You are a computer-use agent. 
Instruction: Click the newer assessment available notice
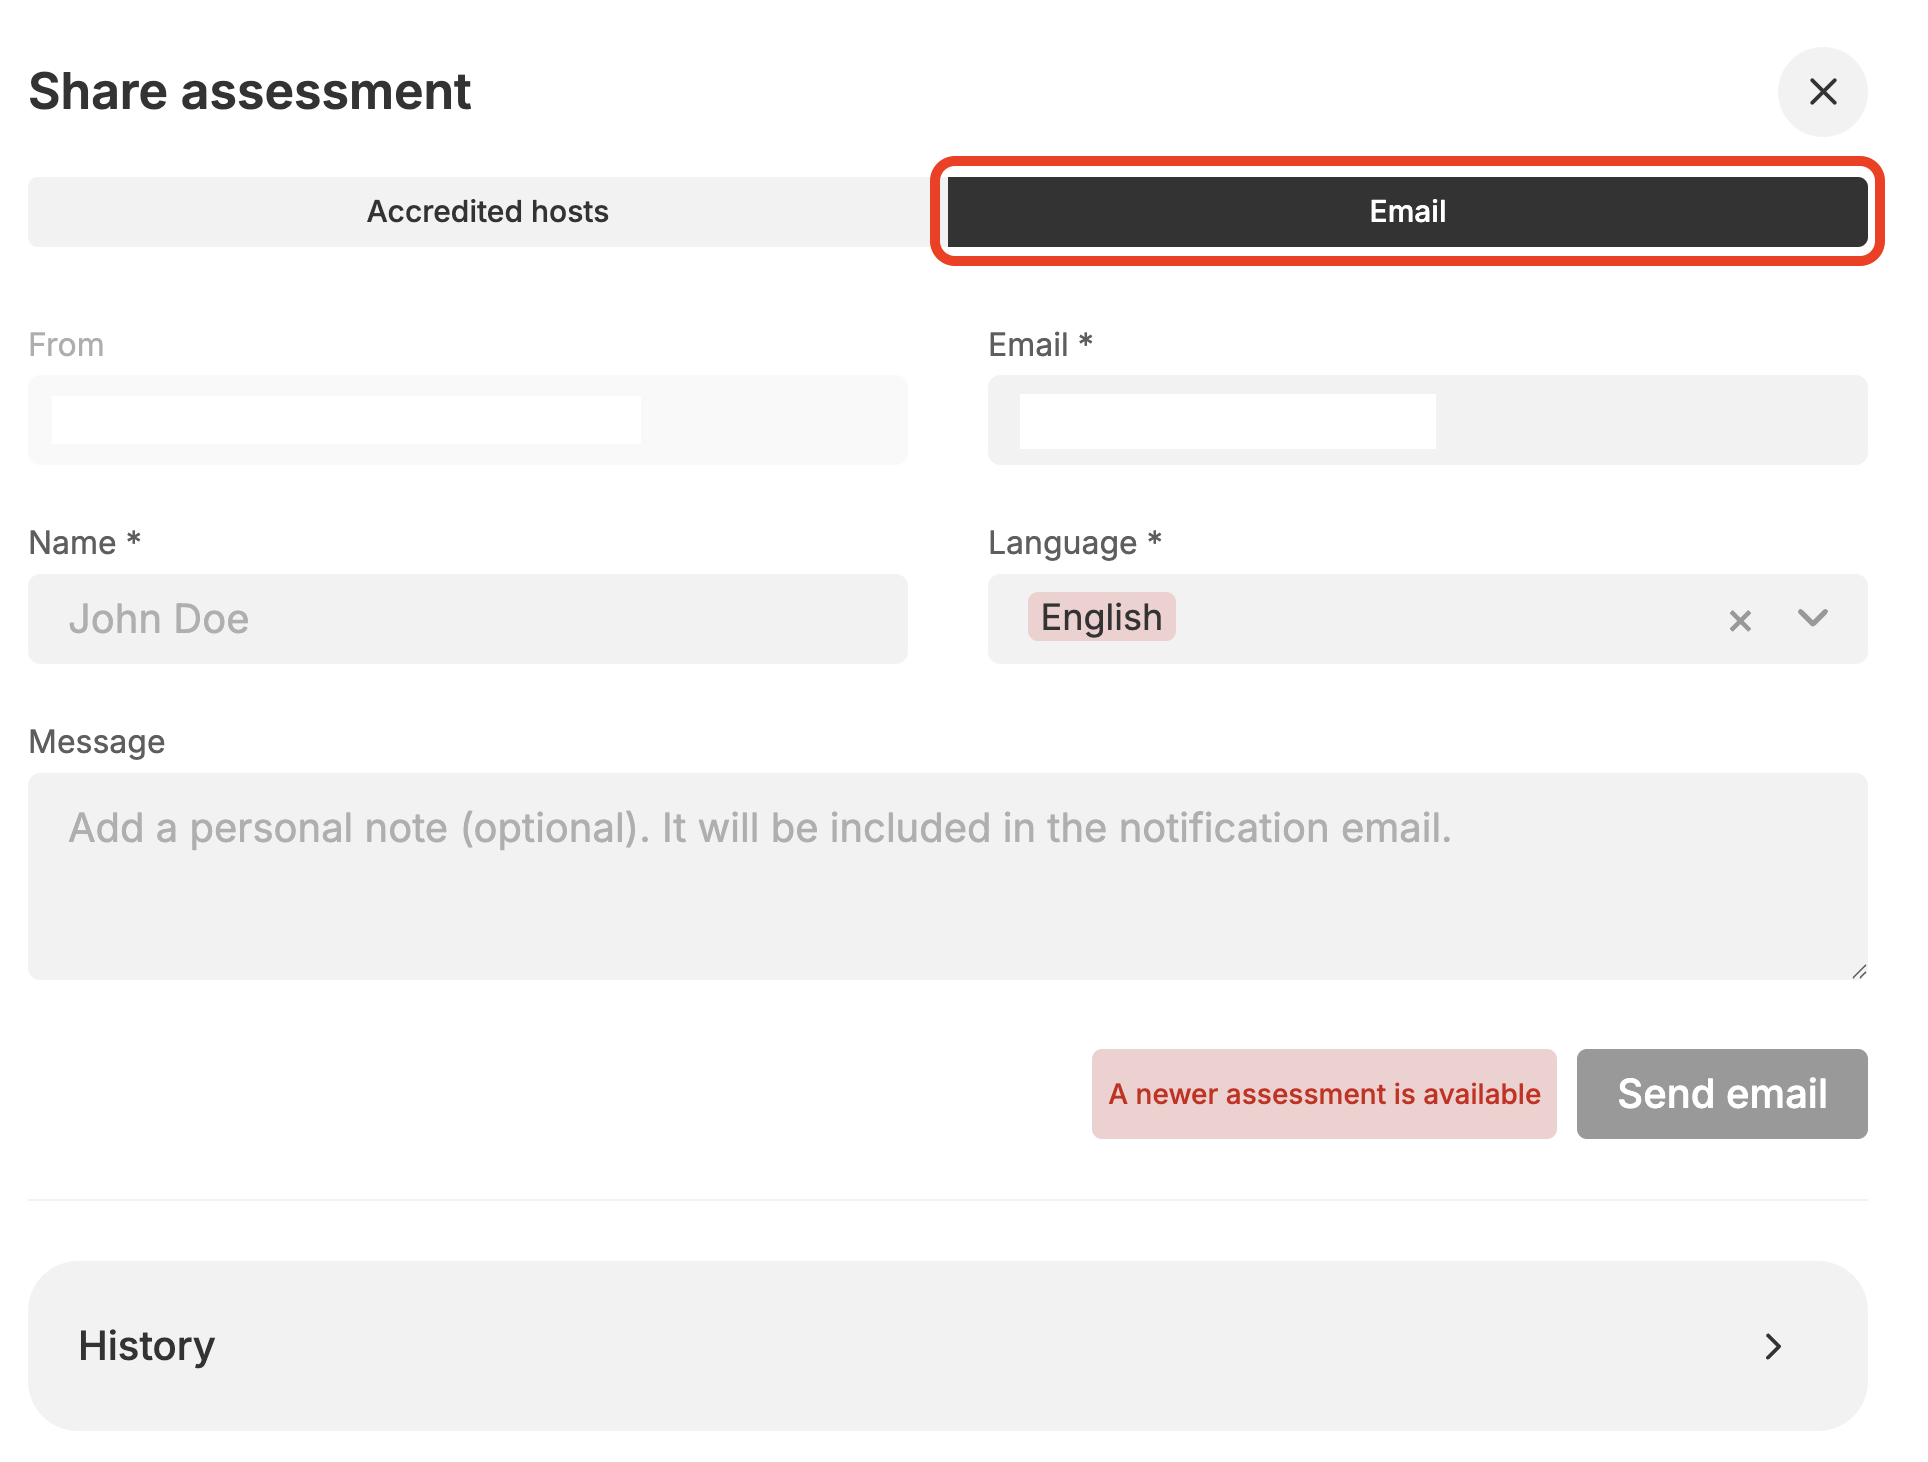(x=1323, y=1094)
